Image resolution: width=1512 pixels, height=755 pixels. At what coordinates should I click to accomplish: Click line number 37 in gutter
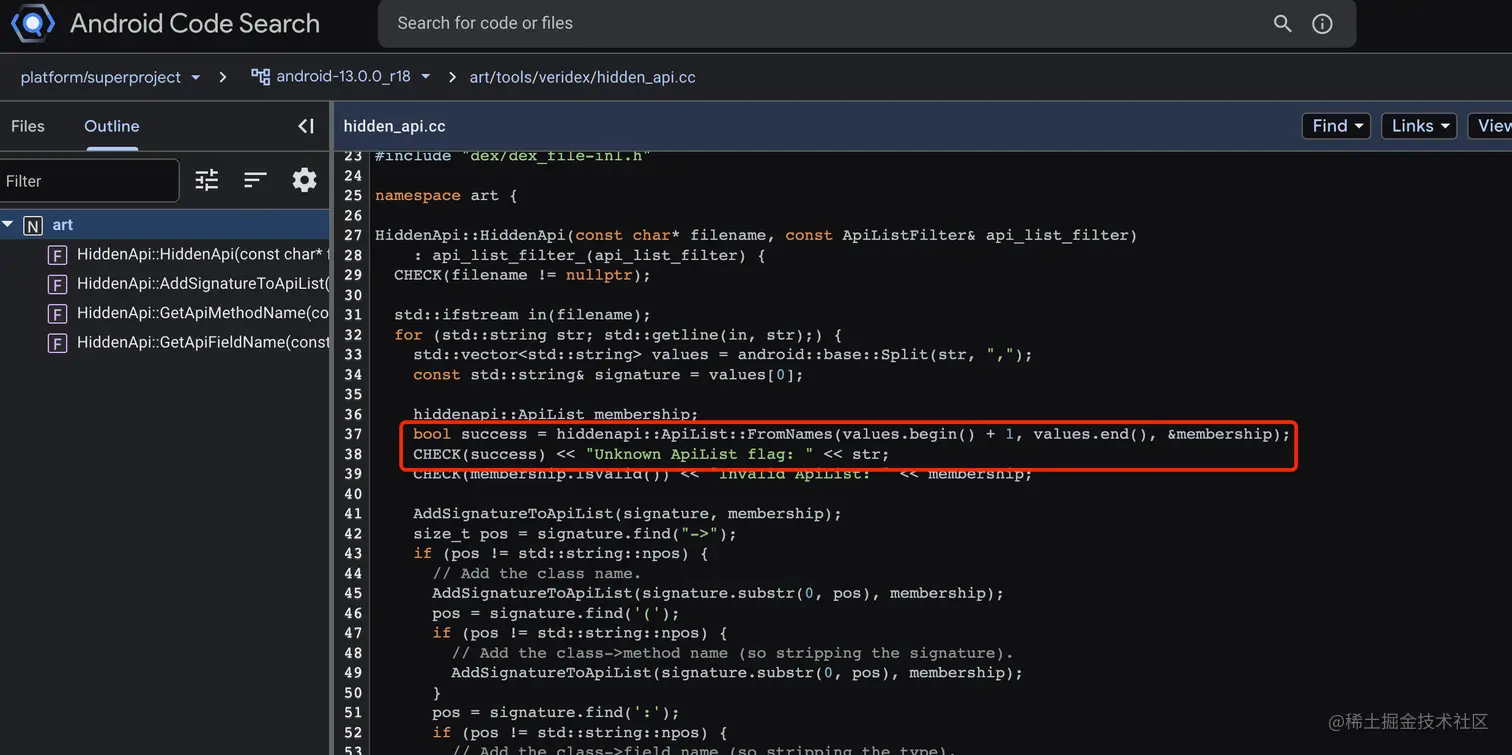click(x=352, y=434)
